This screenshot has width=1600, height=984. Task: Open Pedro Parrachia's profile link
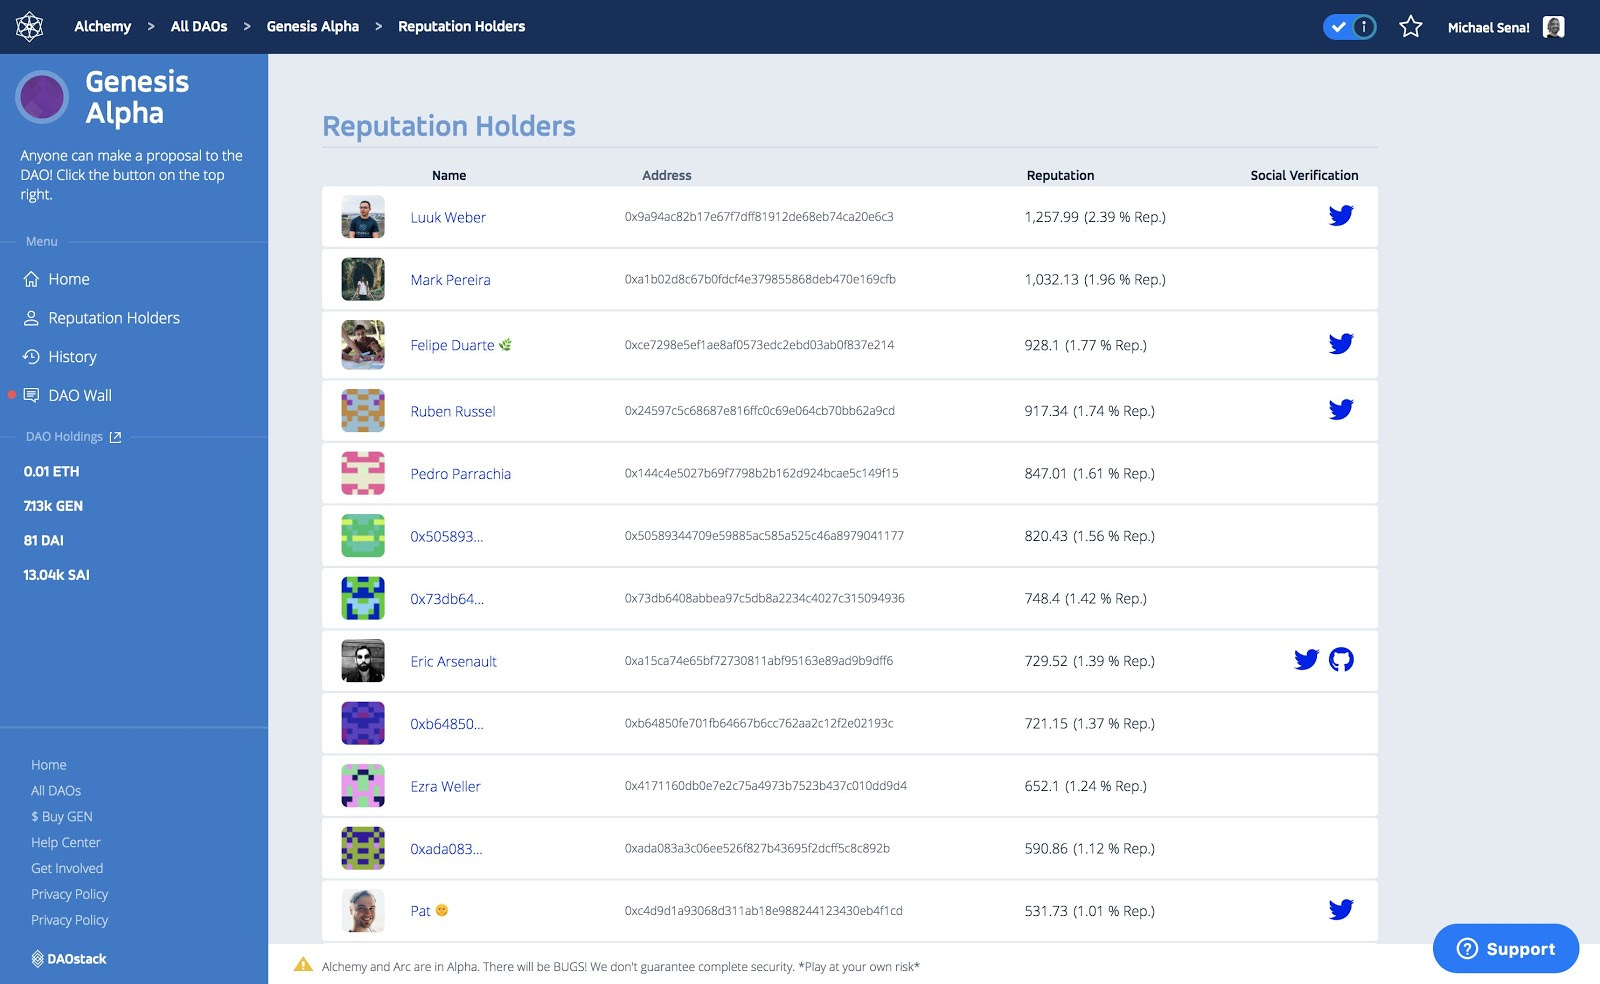coord(460,474)
